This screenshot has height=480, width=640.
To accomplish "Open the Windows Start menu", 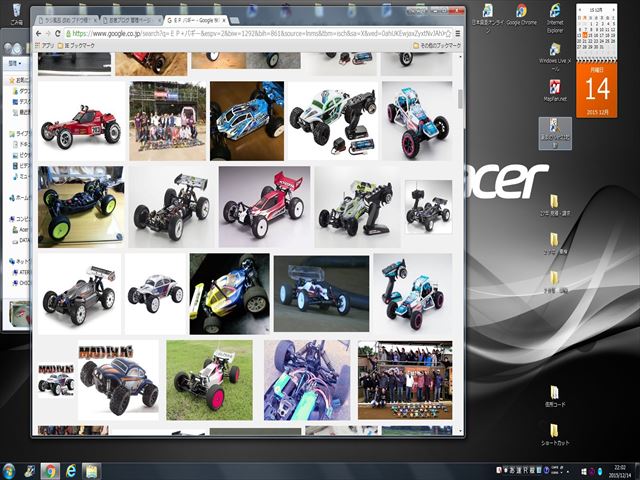I will pos(7,471).
